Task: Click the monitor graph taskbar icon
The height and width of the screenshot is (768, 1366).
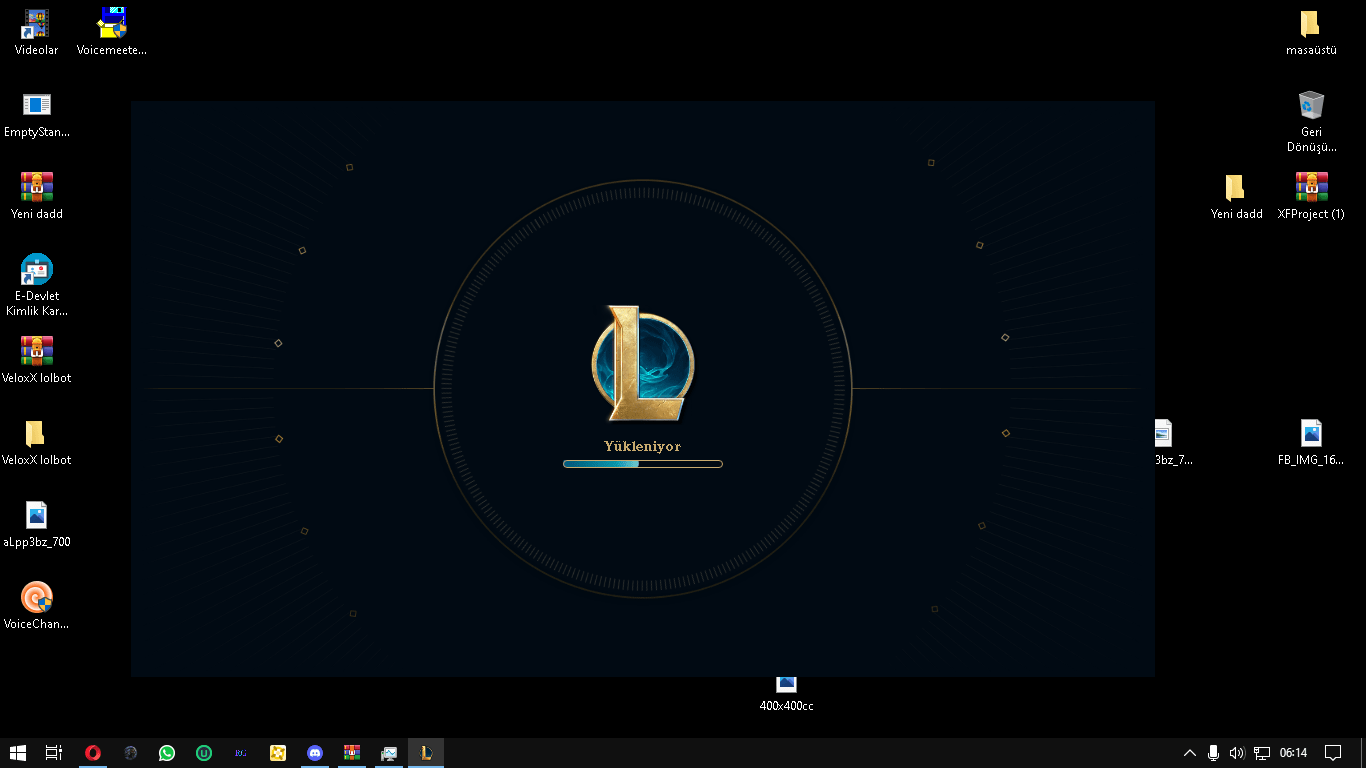Action: pos(389,753)
